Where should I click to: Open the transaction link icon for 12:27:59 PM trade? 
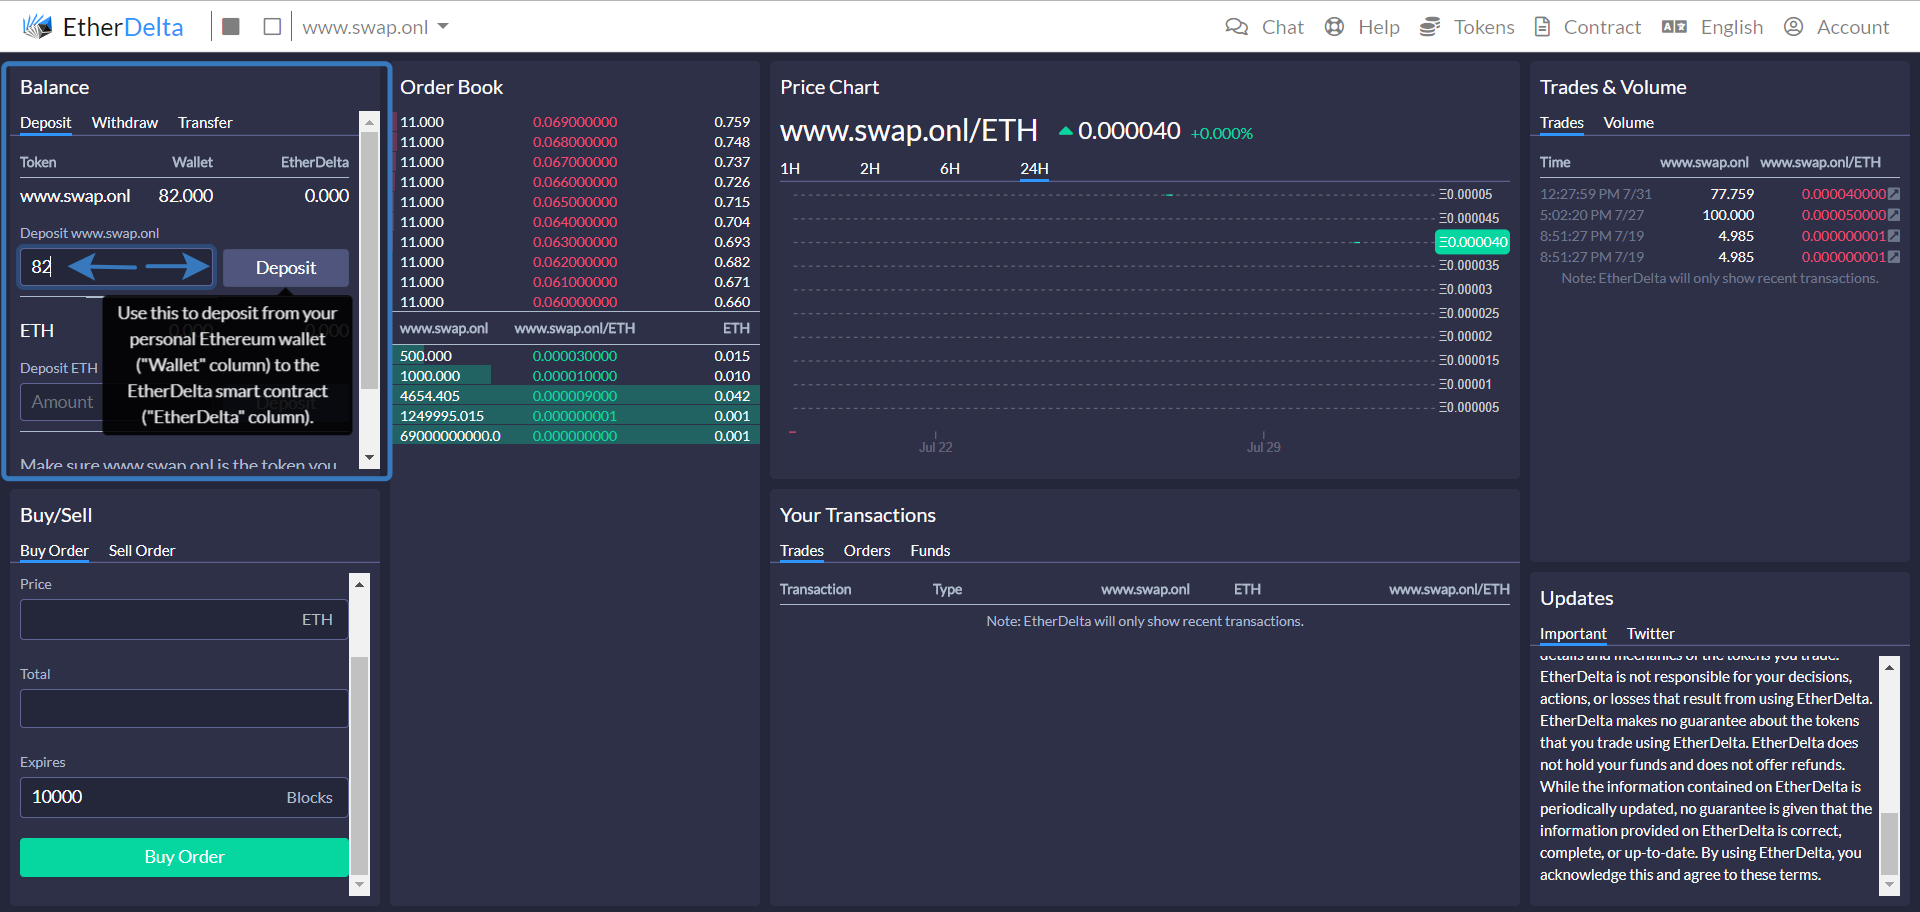[x=1894, y=194]
